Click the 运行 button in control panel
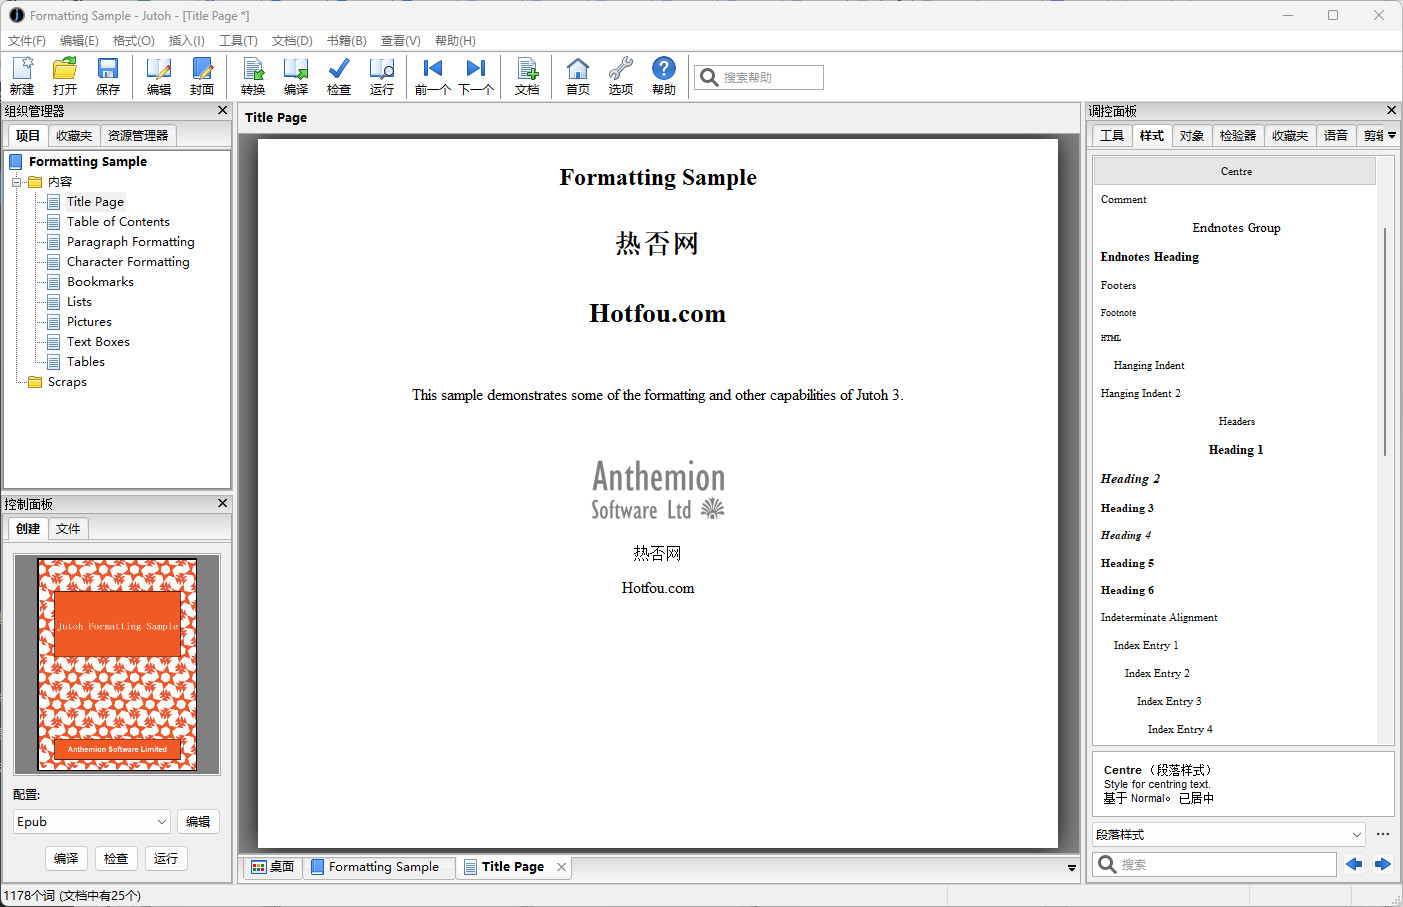1403x907 pixels. (x=166, y=859)
